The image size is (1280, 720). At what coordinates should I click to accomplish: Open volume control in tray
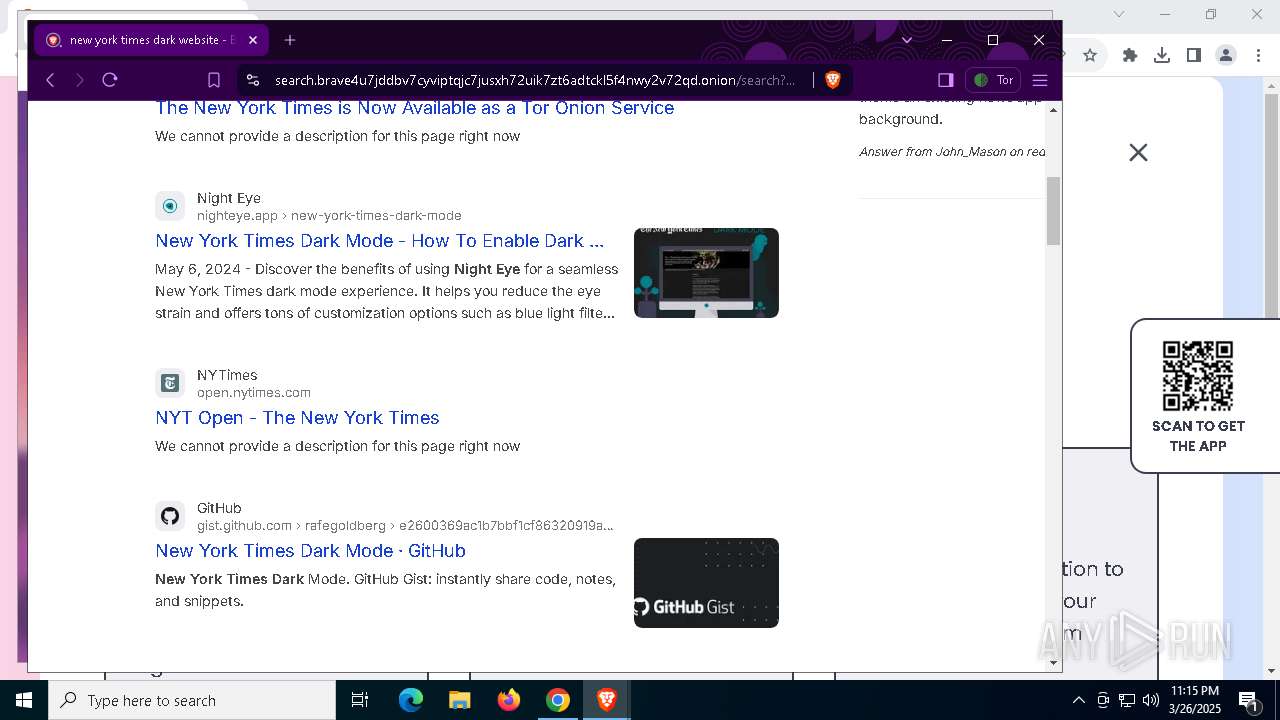1151,700
